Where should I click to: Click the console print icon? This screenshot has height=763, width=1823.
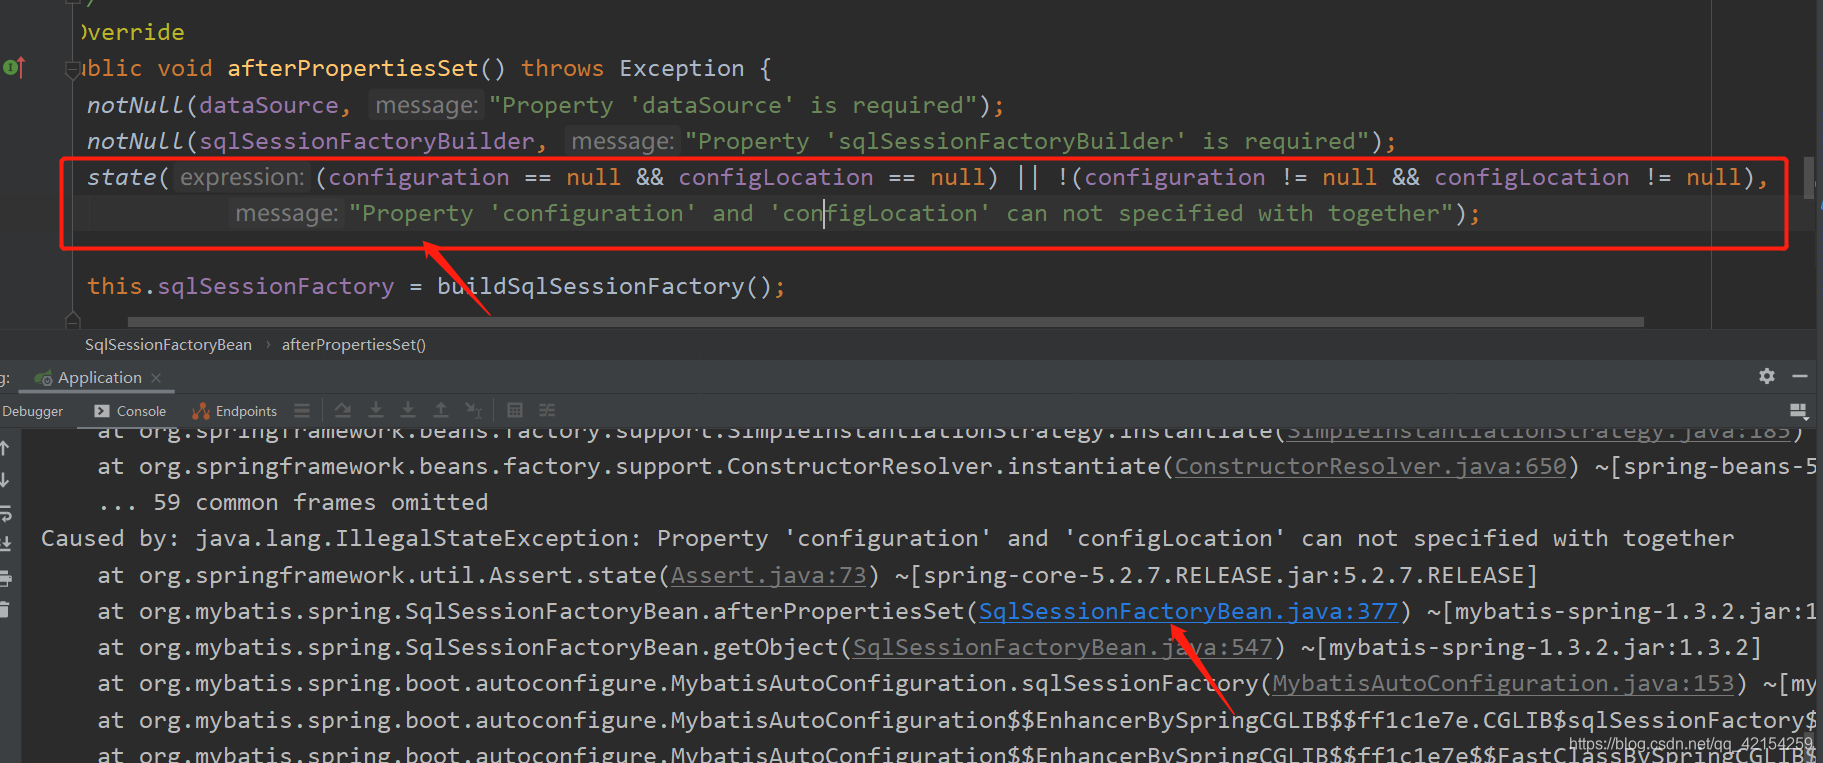click(x=5, y=578)
